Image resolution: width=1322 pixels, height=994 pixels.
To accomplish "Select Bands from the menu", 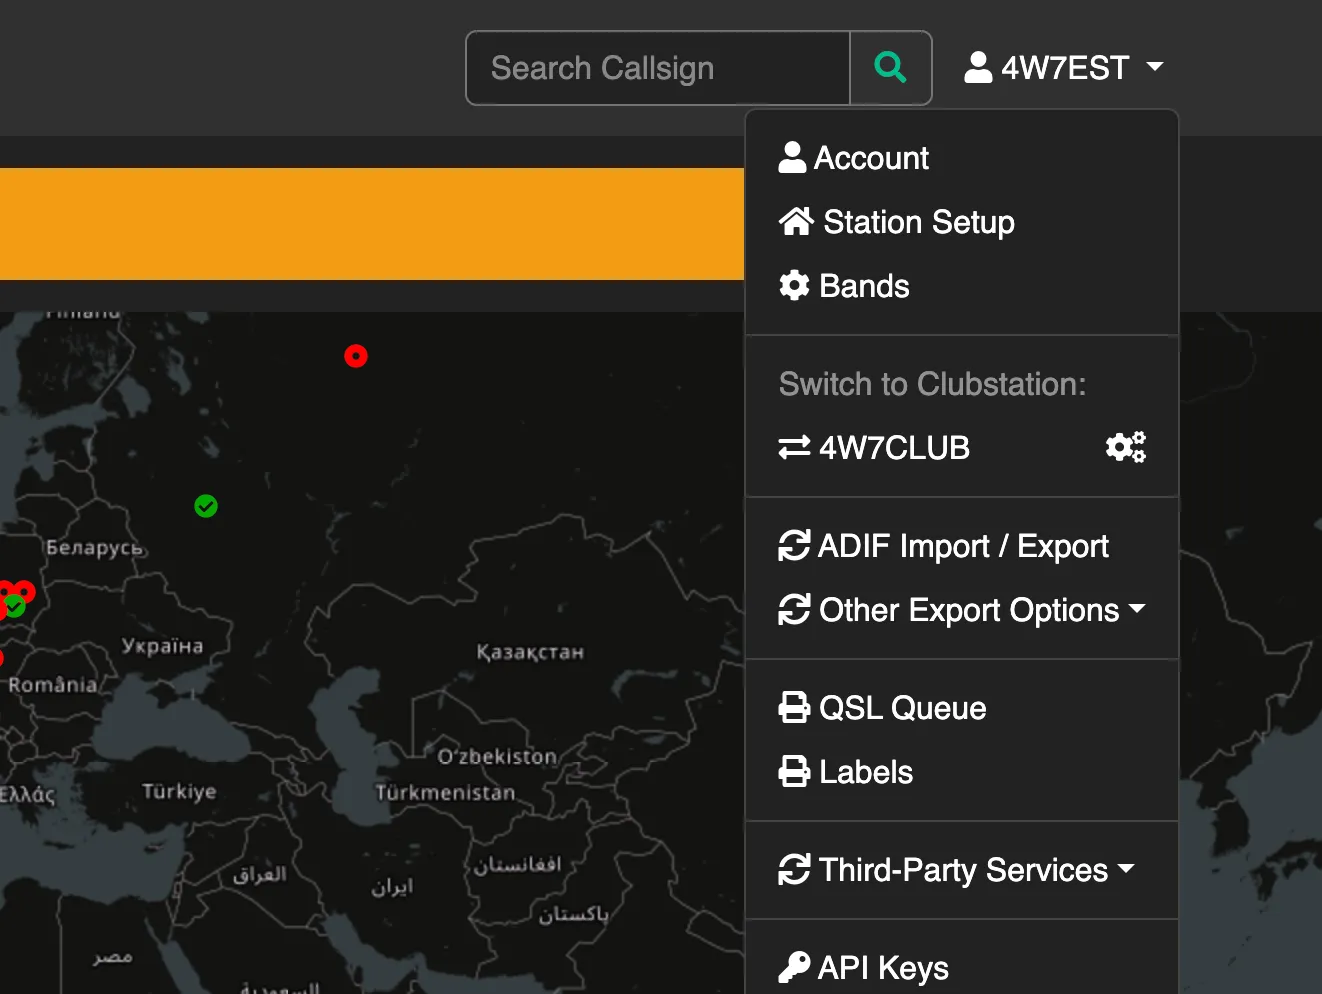I will coord(864,286).
